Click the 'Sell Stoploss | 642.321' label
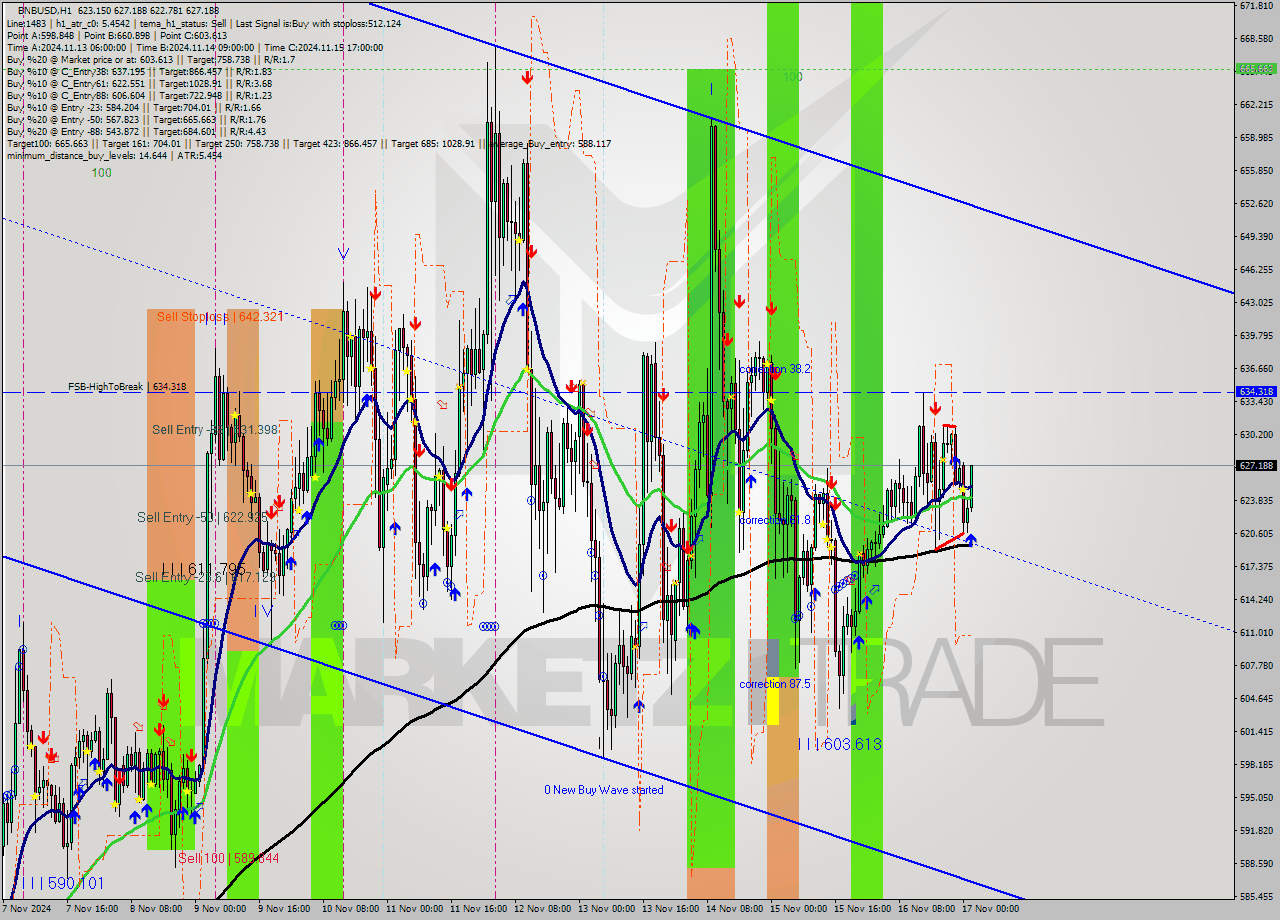This screenshot has height=920, width=1280. click(x=220, y=316)
